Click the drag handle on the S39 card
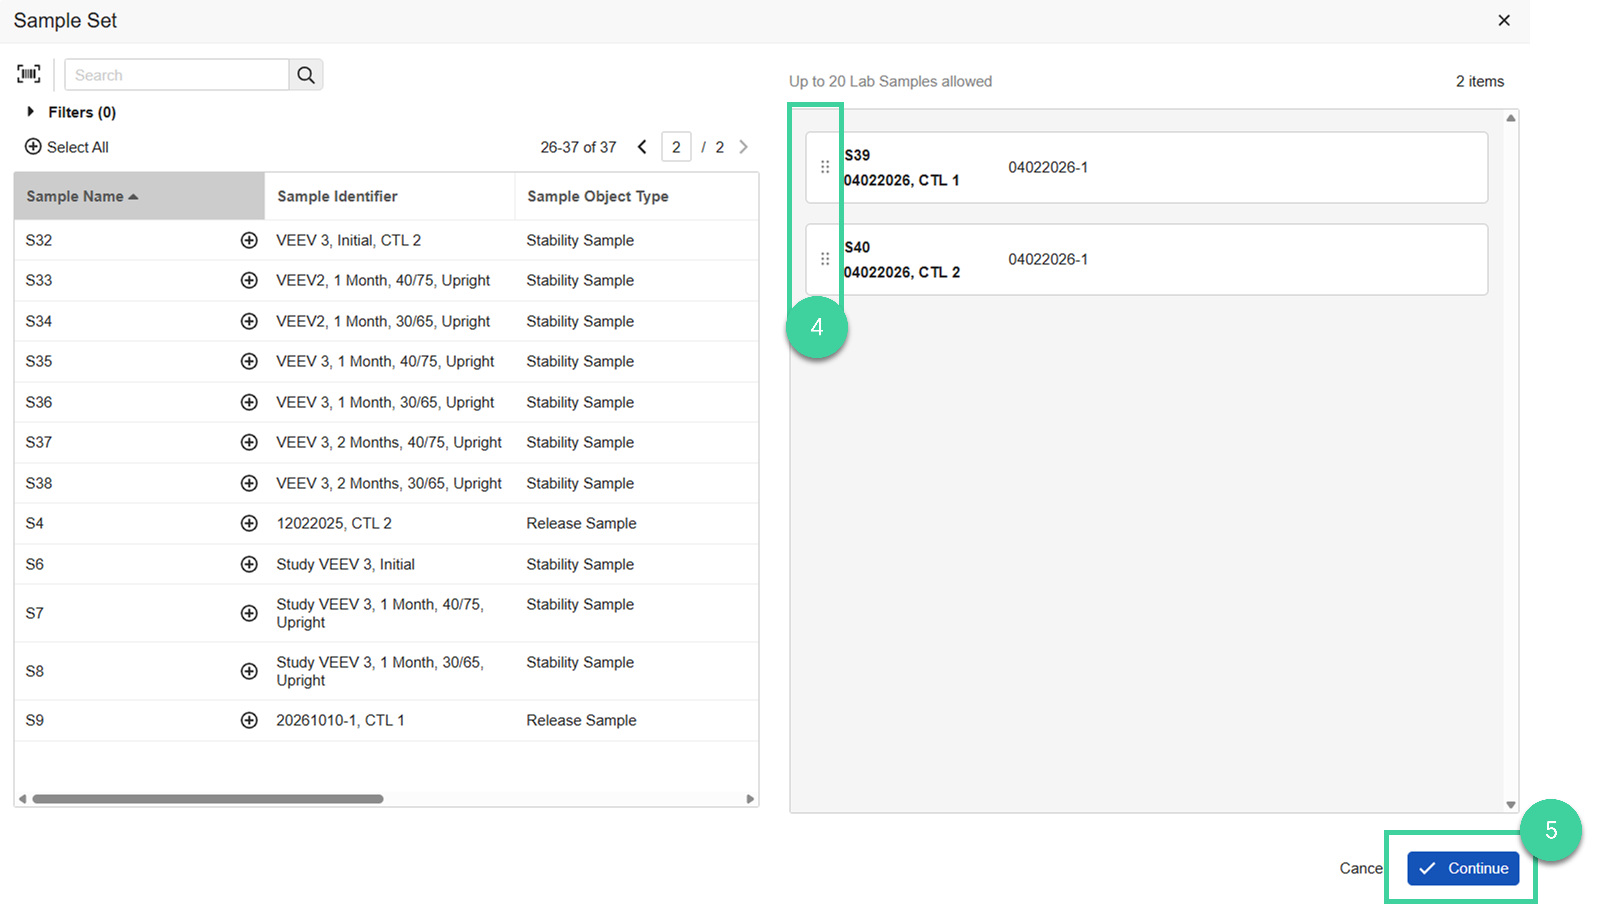The width and height of the screenshot is (1617, 911). click(x=825, y=167)
